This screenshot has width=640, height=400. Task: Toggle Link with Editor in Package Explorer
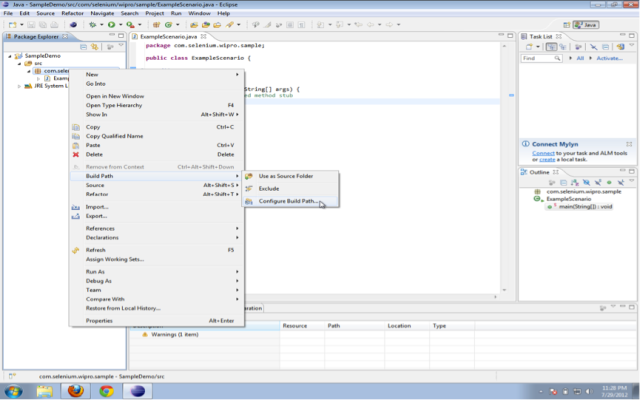(95, 47)
